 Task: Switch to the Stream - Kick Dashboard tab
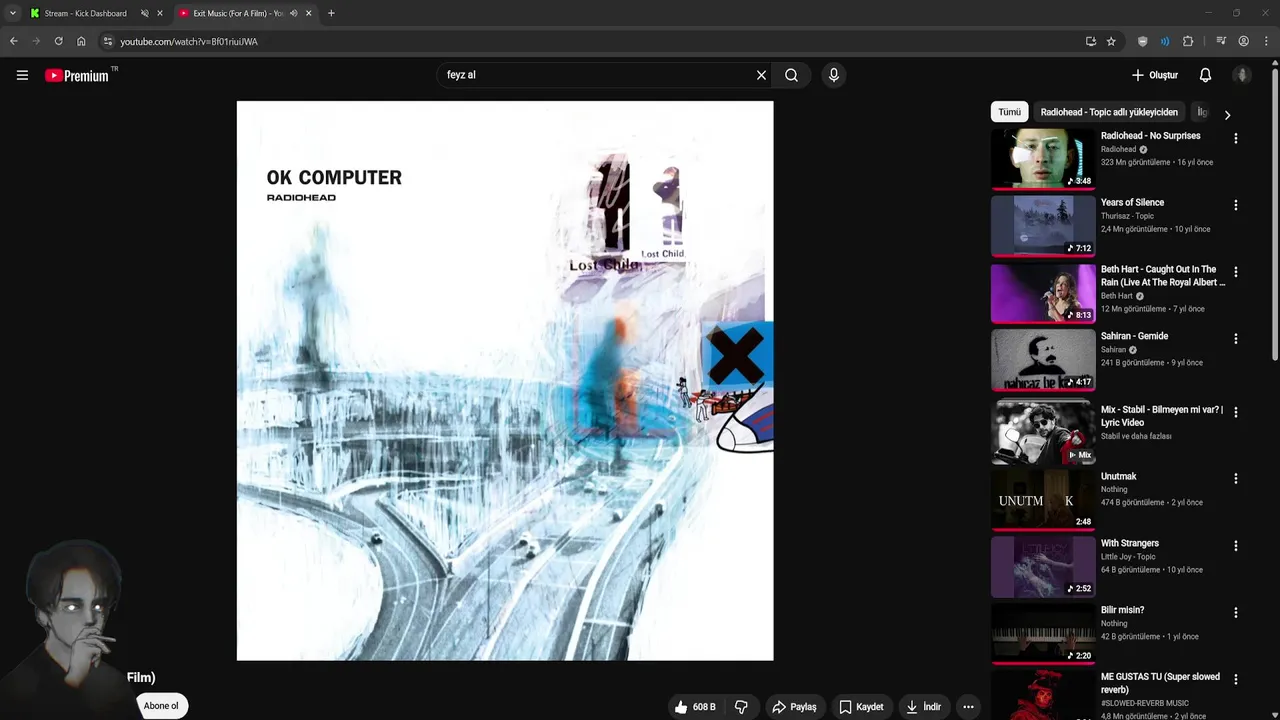click(x=85, y=13)
